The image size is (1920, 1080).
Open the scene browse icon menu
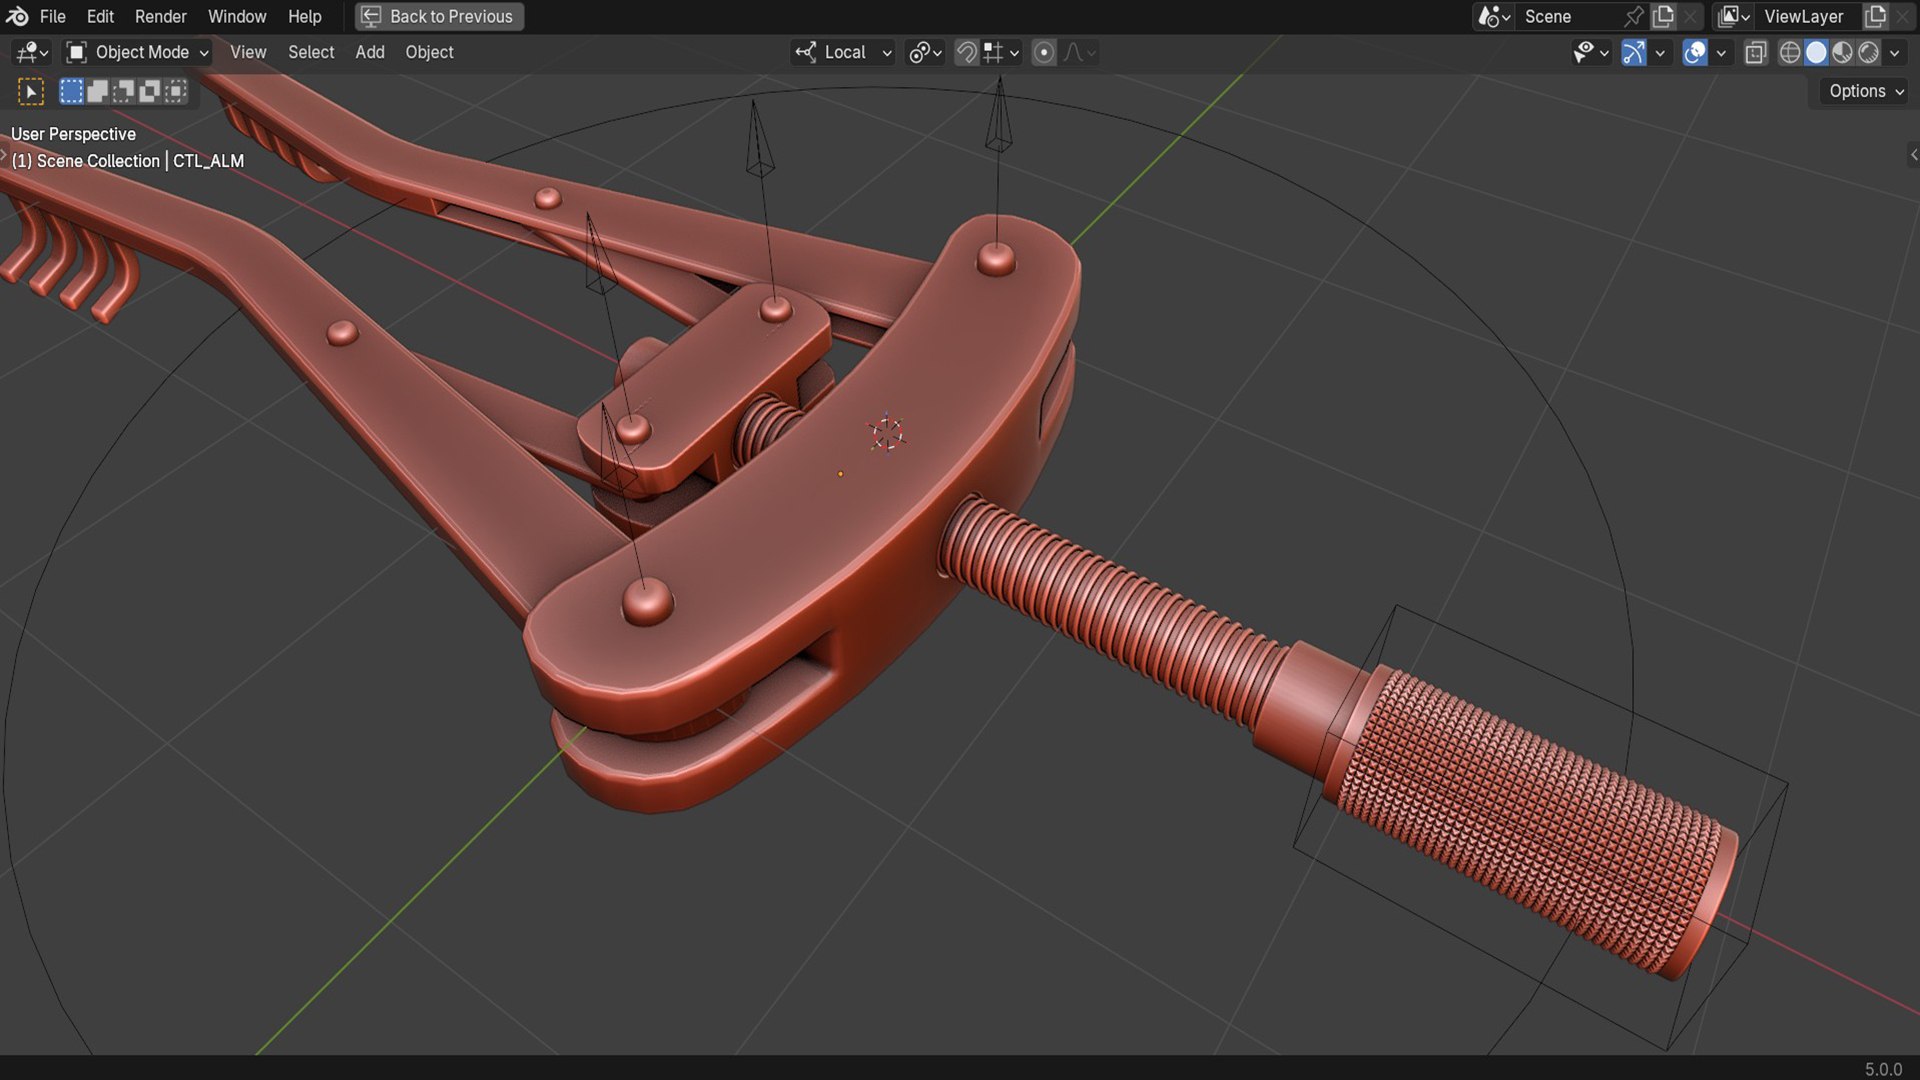point(1494,16)
